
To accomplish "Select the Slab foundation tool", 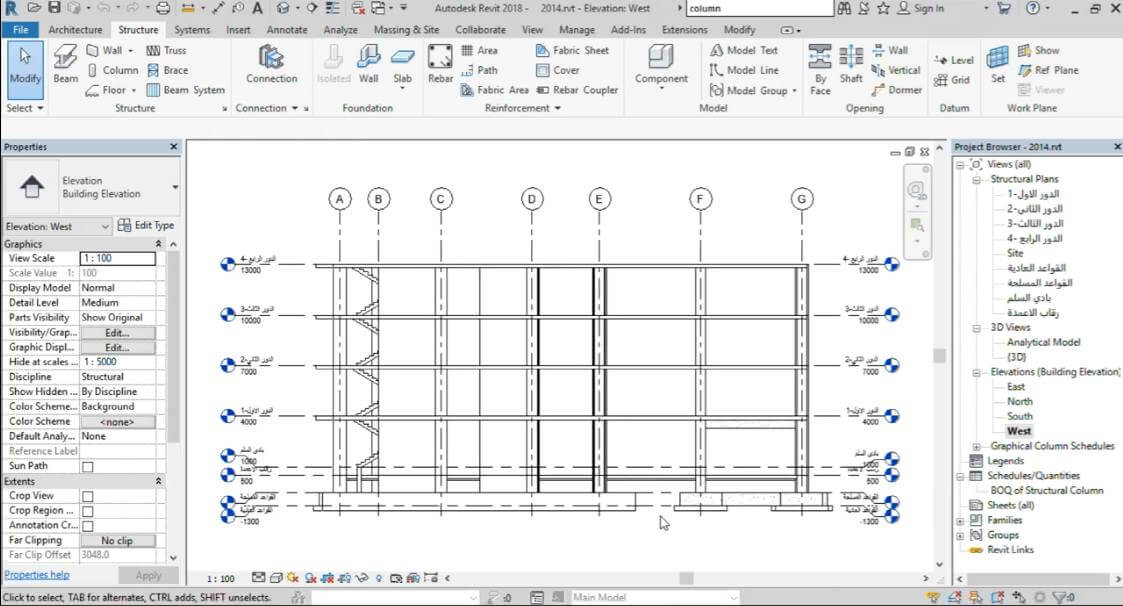I will pyautogui.click(x=402, y=63).
